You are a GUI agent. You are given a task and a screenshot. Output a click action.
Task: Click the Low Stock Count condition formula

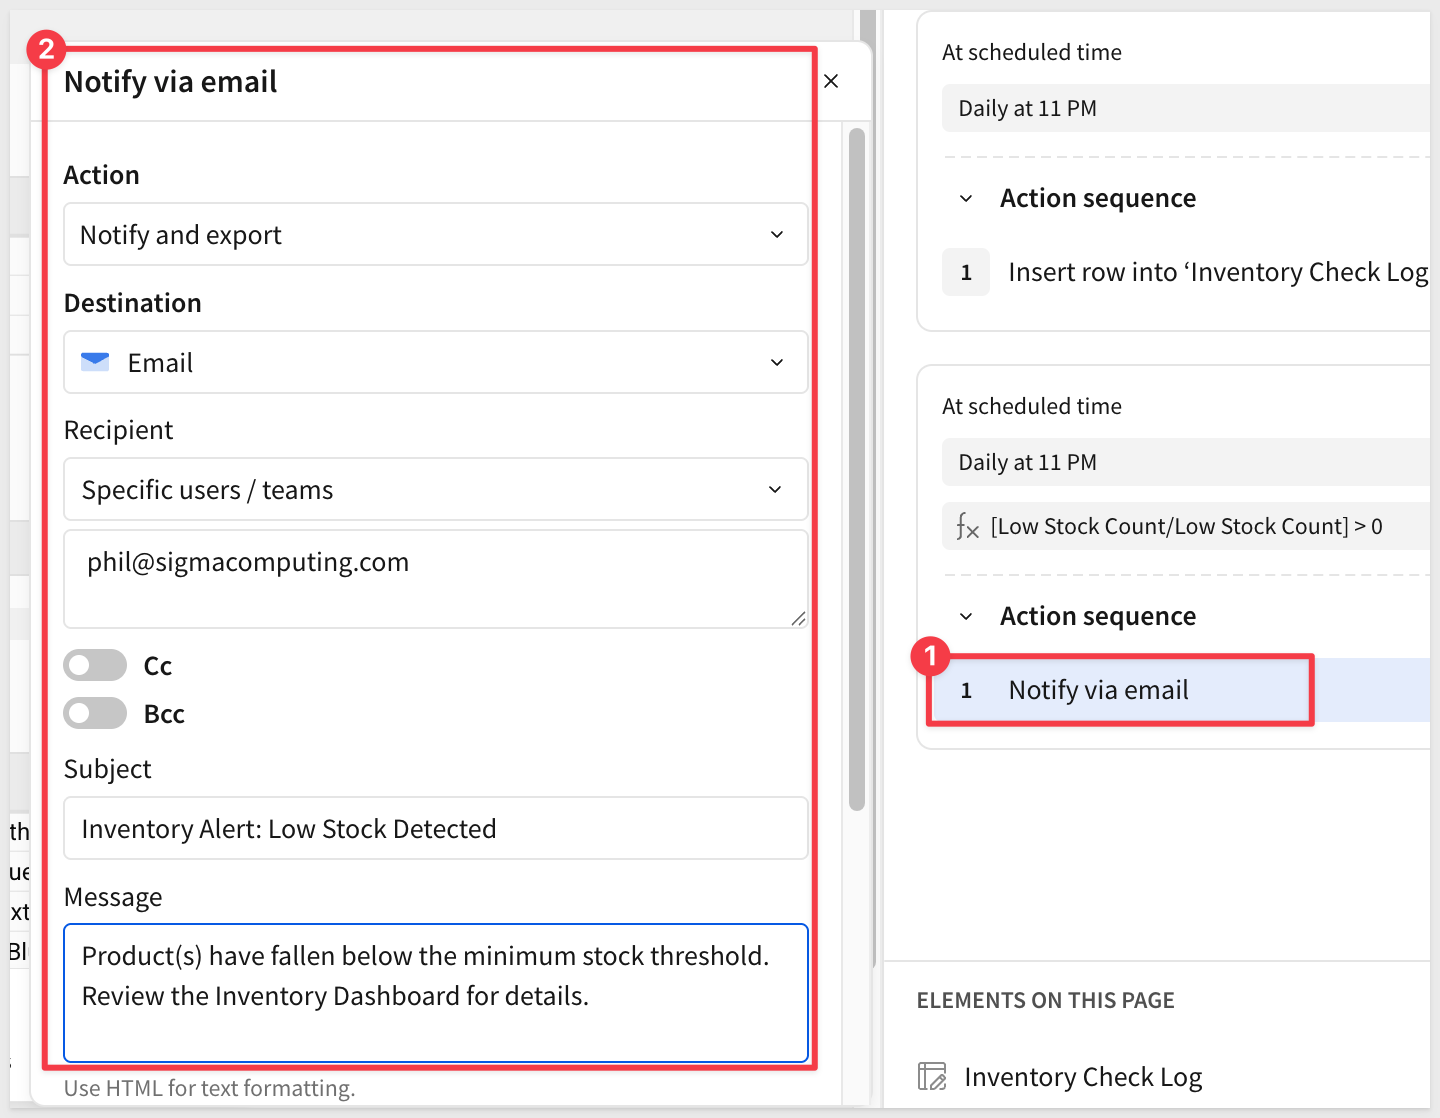click(1186, 526)
